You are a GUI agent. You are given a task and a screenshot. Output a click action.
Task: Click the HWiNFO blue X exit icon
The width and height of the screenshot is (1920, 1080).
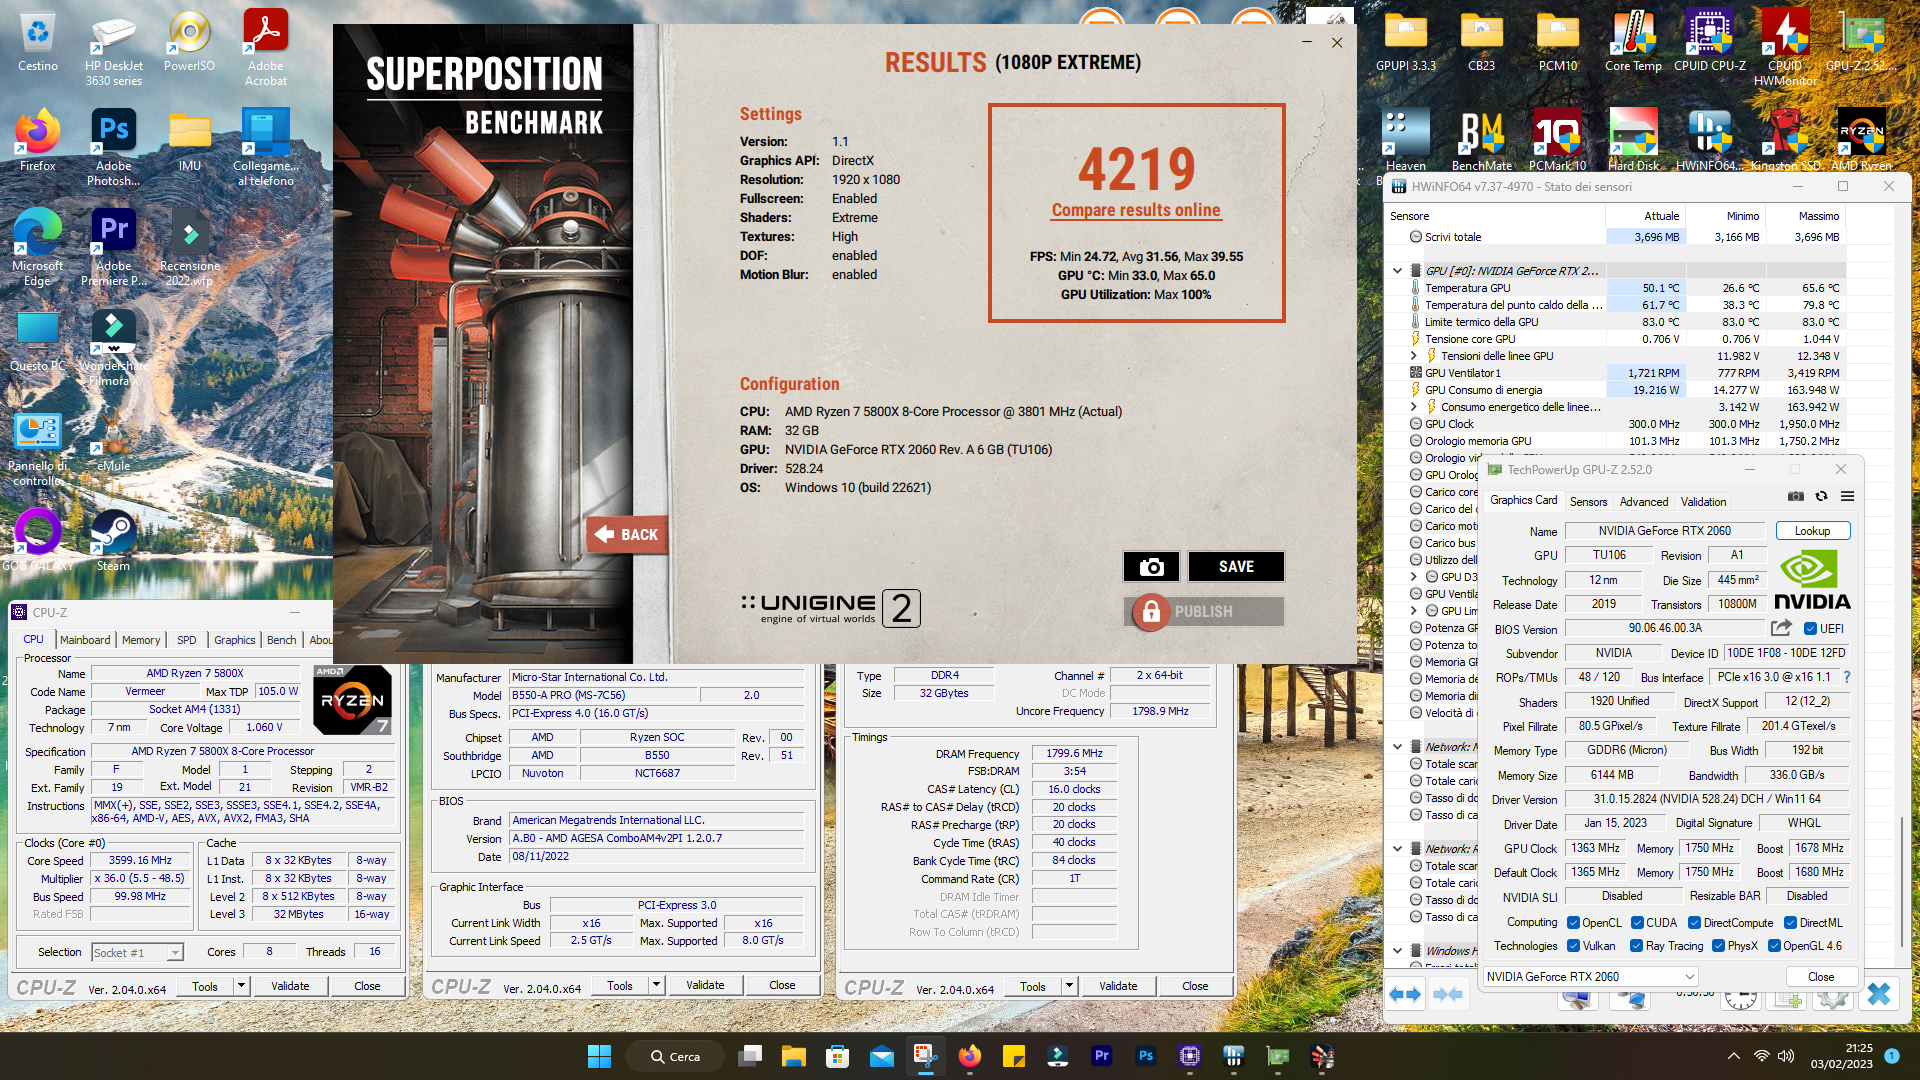pyautogui.click(x=1878, y=993)
